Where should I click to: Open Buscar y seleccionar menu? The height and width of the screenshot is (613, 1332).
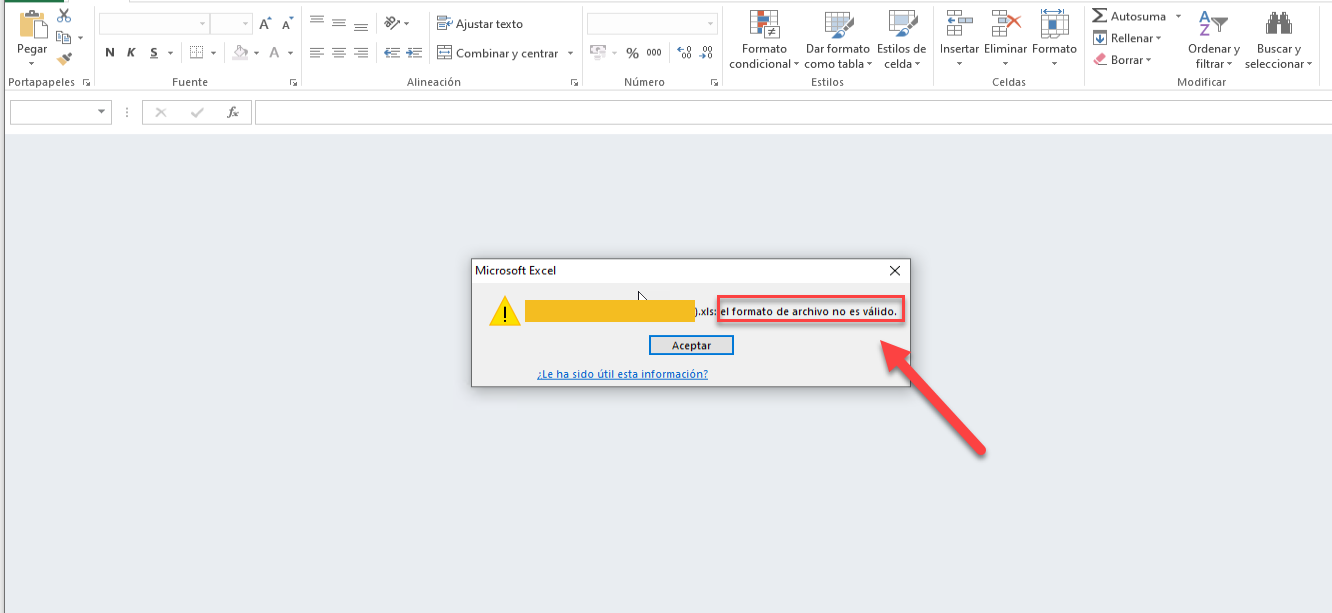(1279, 41)
